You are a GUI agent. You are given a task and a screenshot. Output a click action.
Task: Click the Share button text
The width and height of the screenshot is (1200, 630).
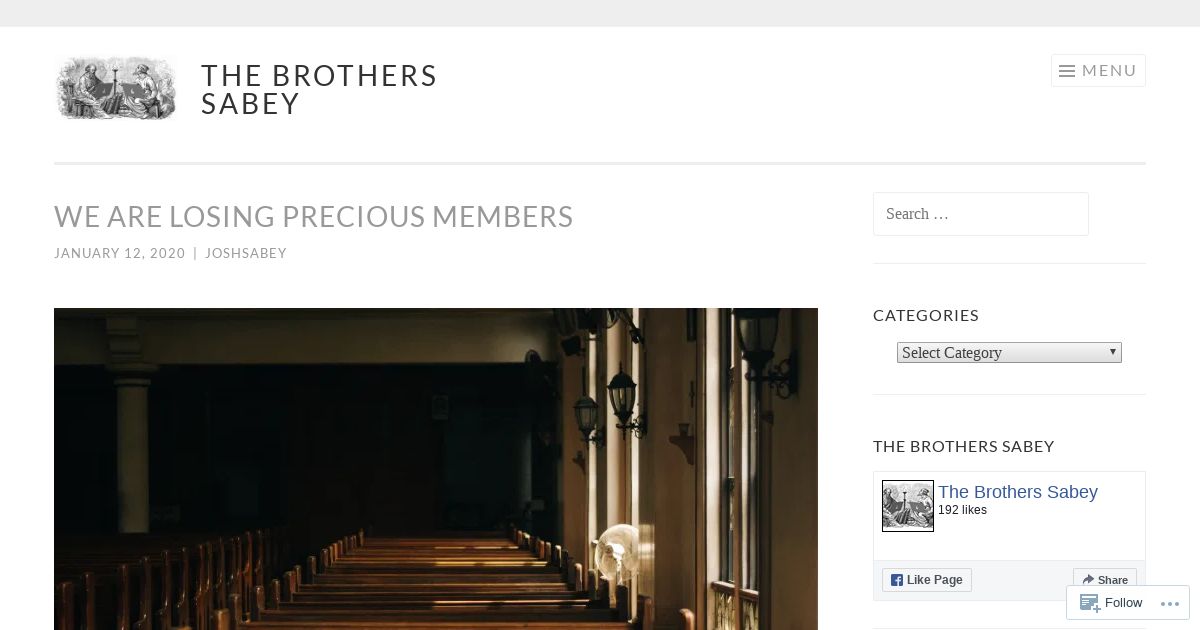coord(1113,580)
